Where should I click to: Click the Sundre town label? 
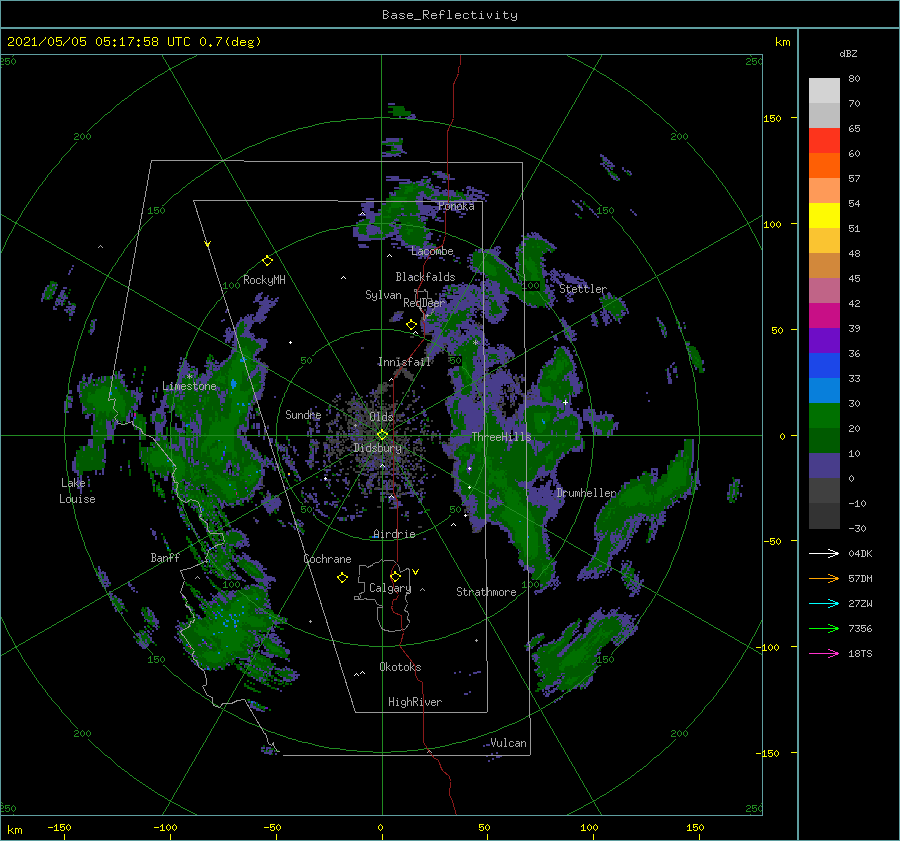tap(303, 414)
